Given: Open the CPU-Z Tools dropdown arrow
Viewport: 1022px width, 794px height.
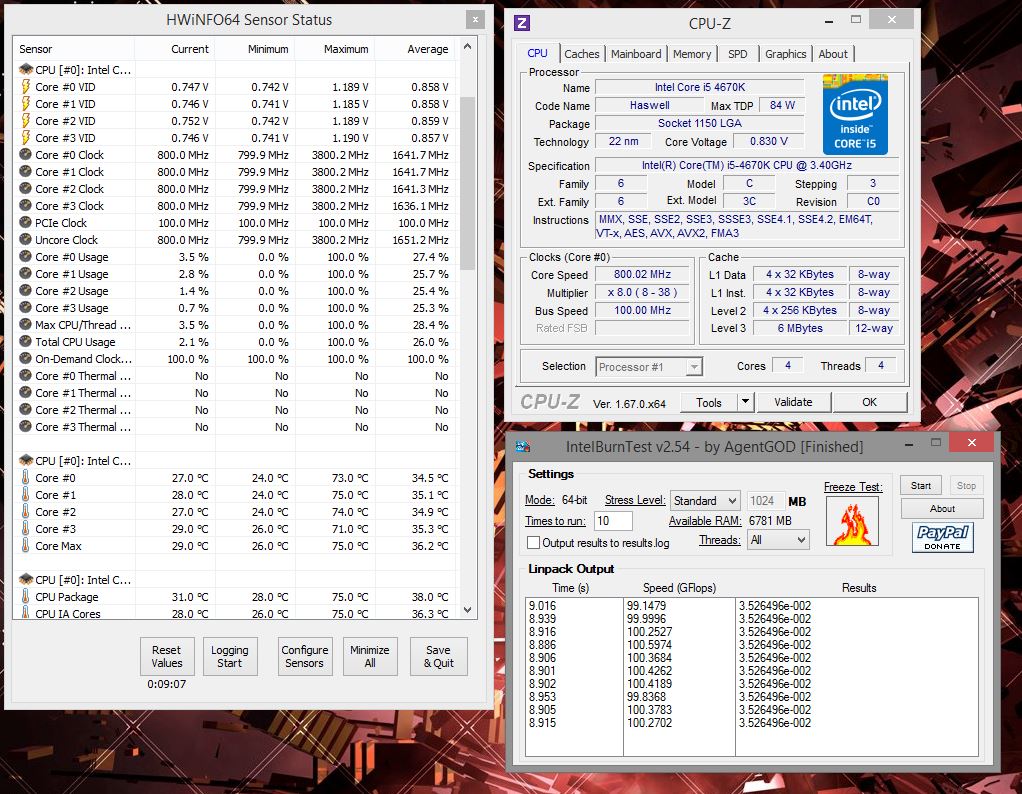Looking at the screenshot, I should [x=745, y=402].
